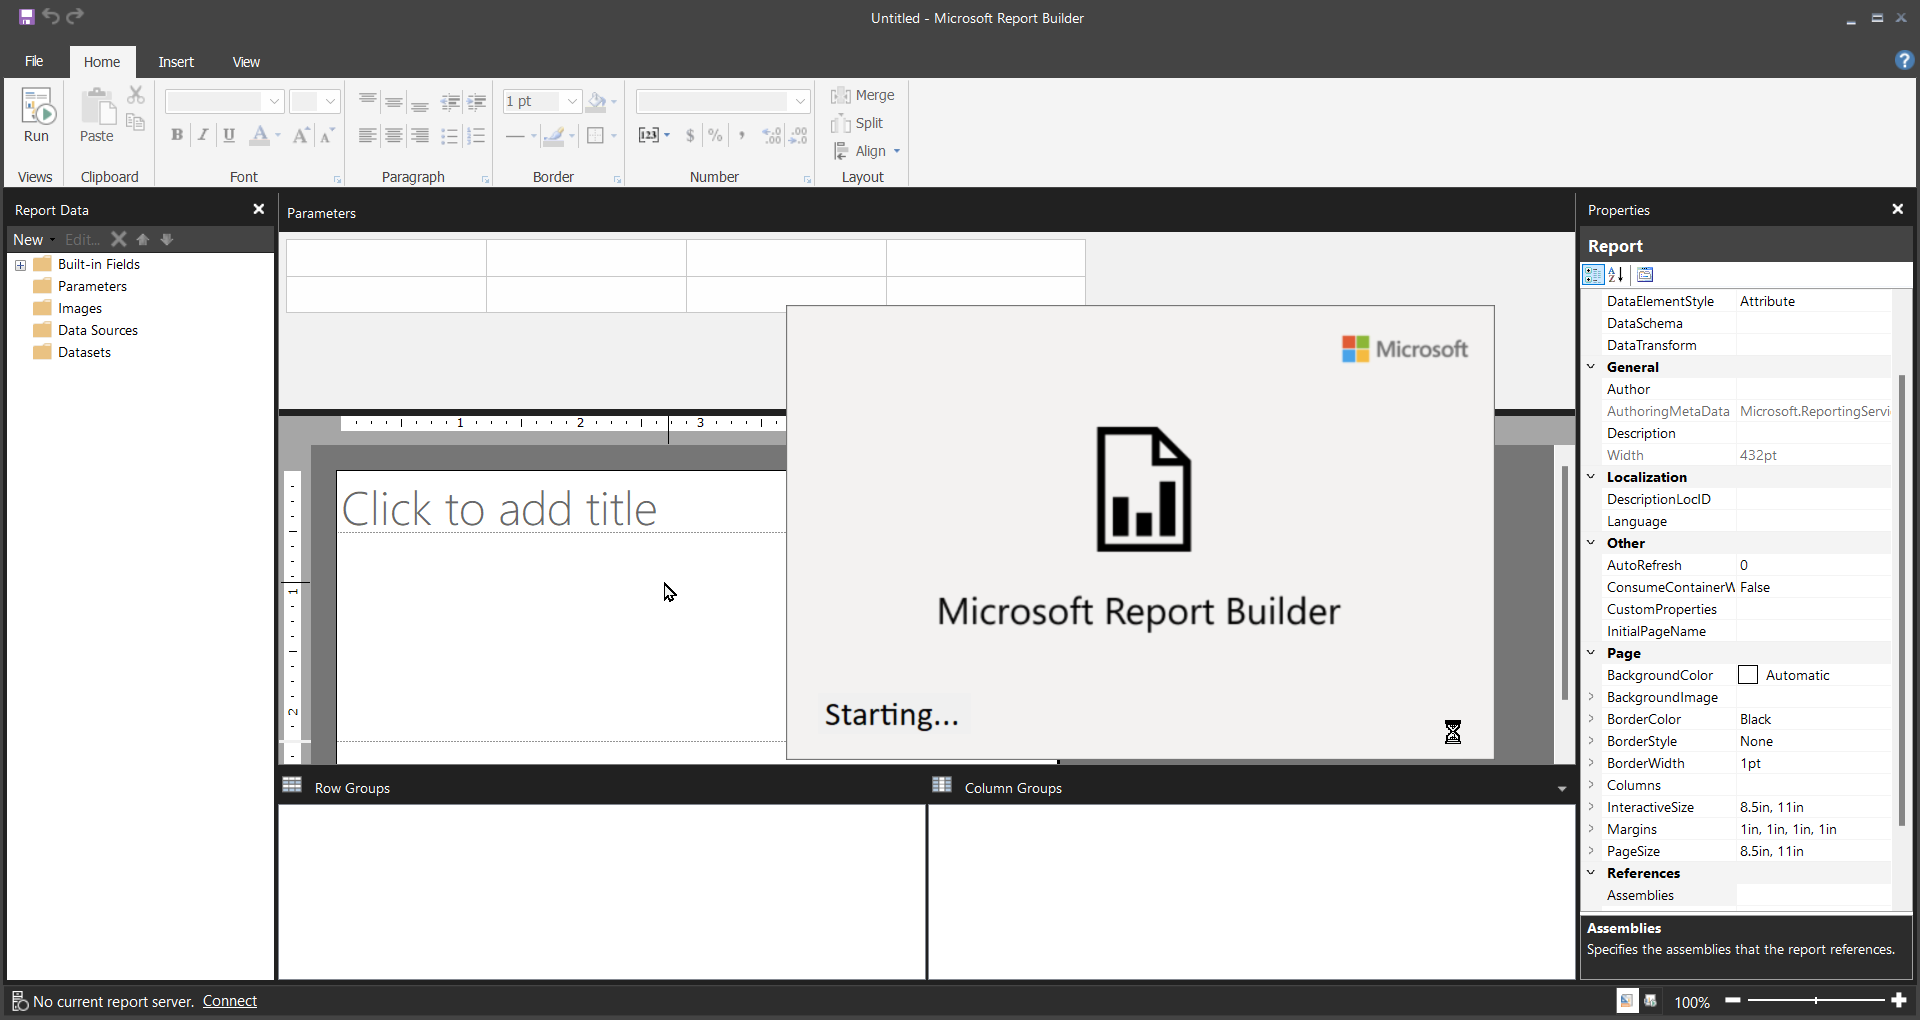This screenshot has height=1020, width=1920.
Task: Click Increase decimals icon
Action: (772, 135)
